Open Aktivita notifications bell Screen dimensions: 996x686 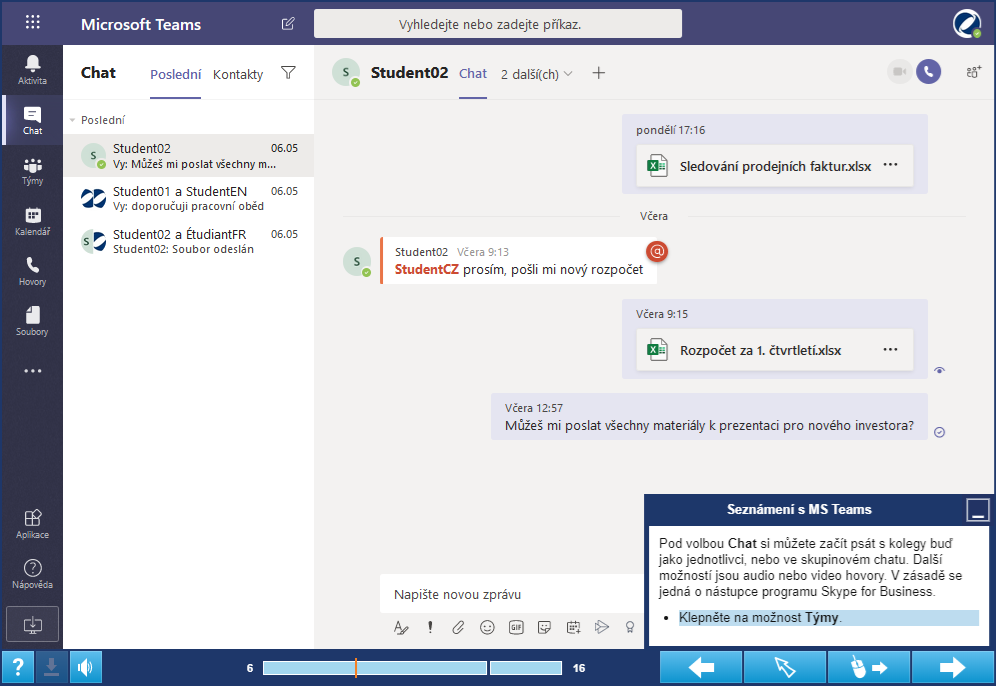point(32,69)
